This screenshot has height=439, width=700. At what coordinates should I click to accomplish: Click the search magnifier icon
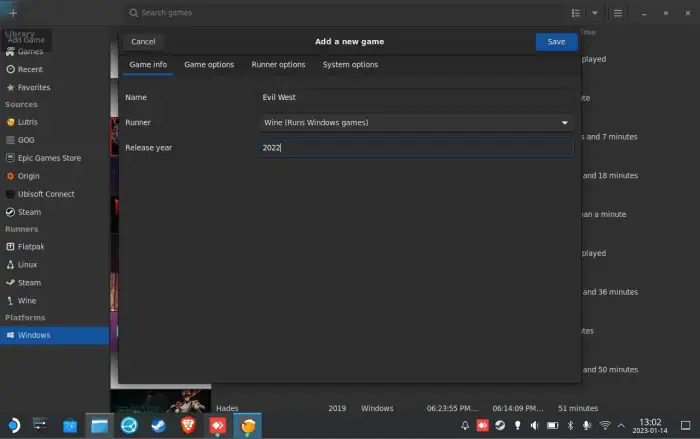click(x=133, y=13)
